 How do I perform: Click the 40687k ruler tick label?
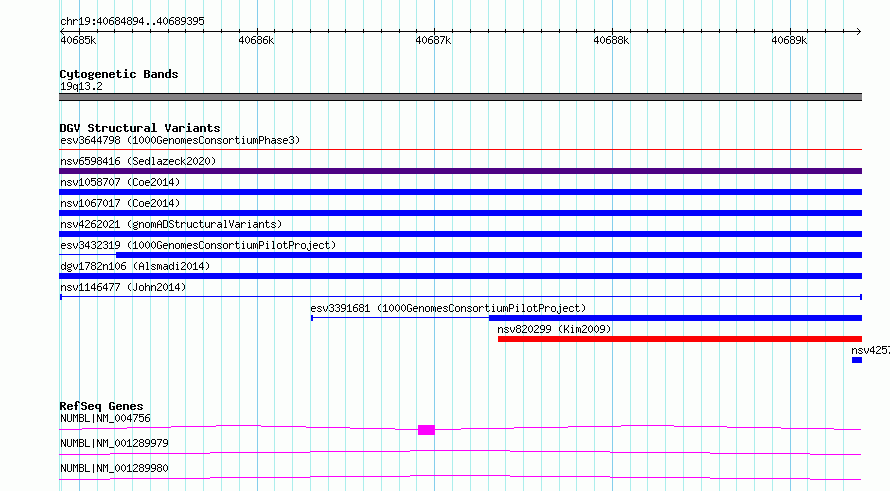[x=433, y=40]
